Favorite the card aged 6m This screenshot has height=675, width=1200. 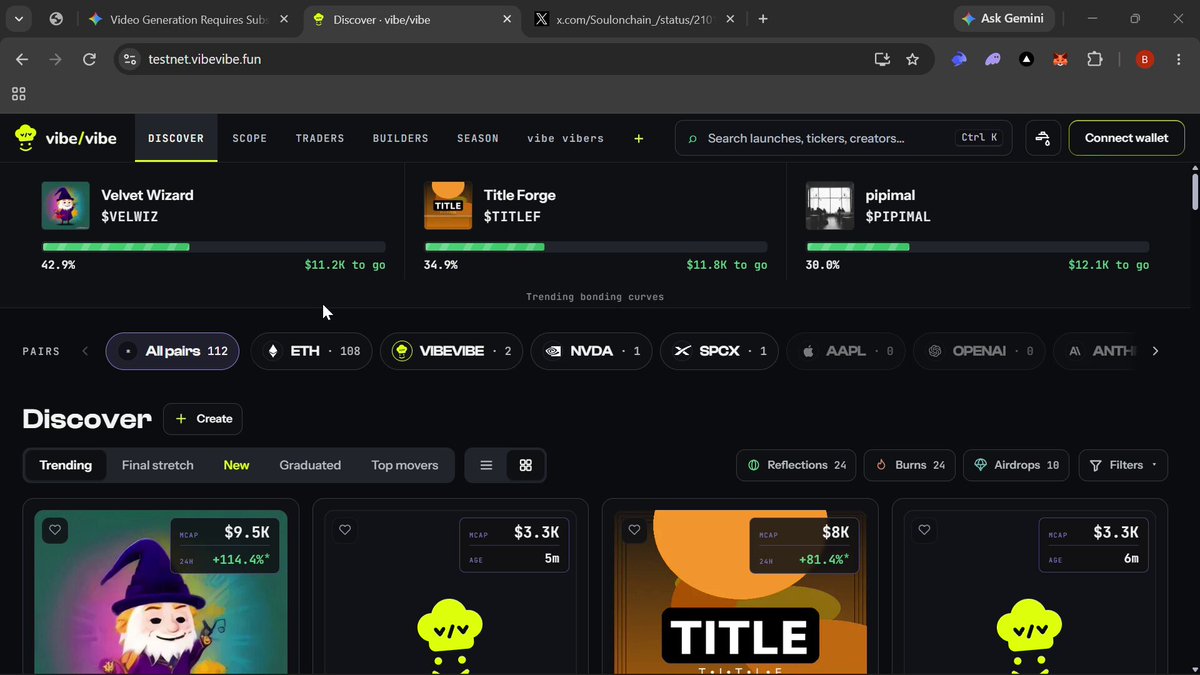(x=924, y=530)
